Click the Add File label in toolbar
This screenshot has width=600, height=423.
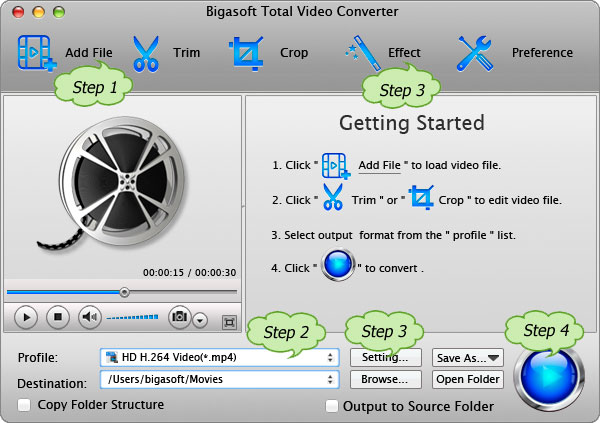click(89, 52)
